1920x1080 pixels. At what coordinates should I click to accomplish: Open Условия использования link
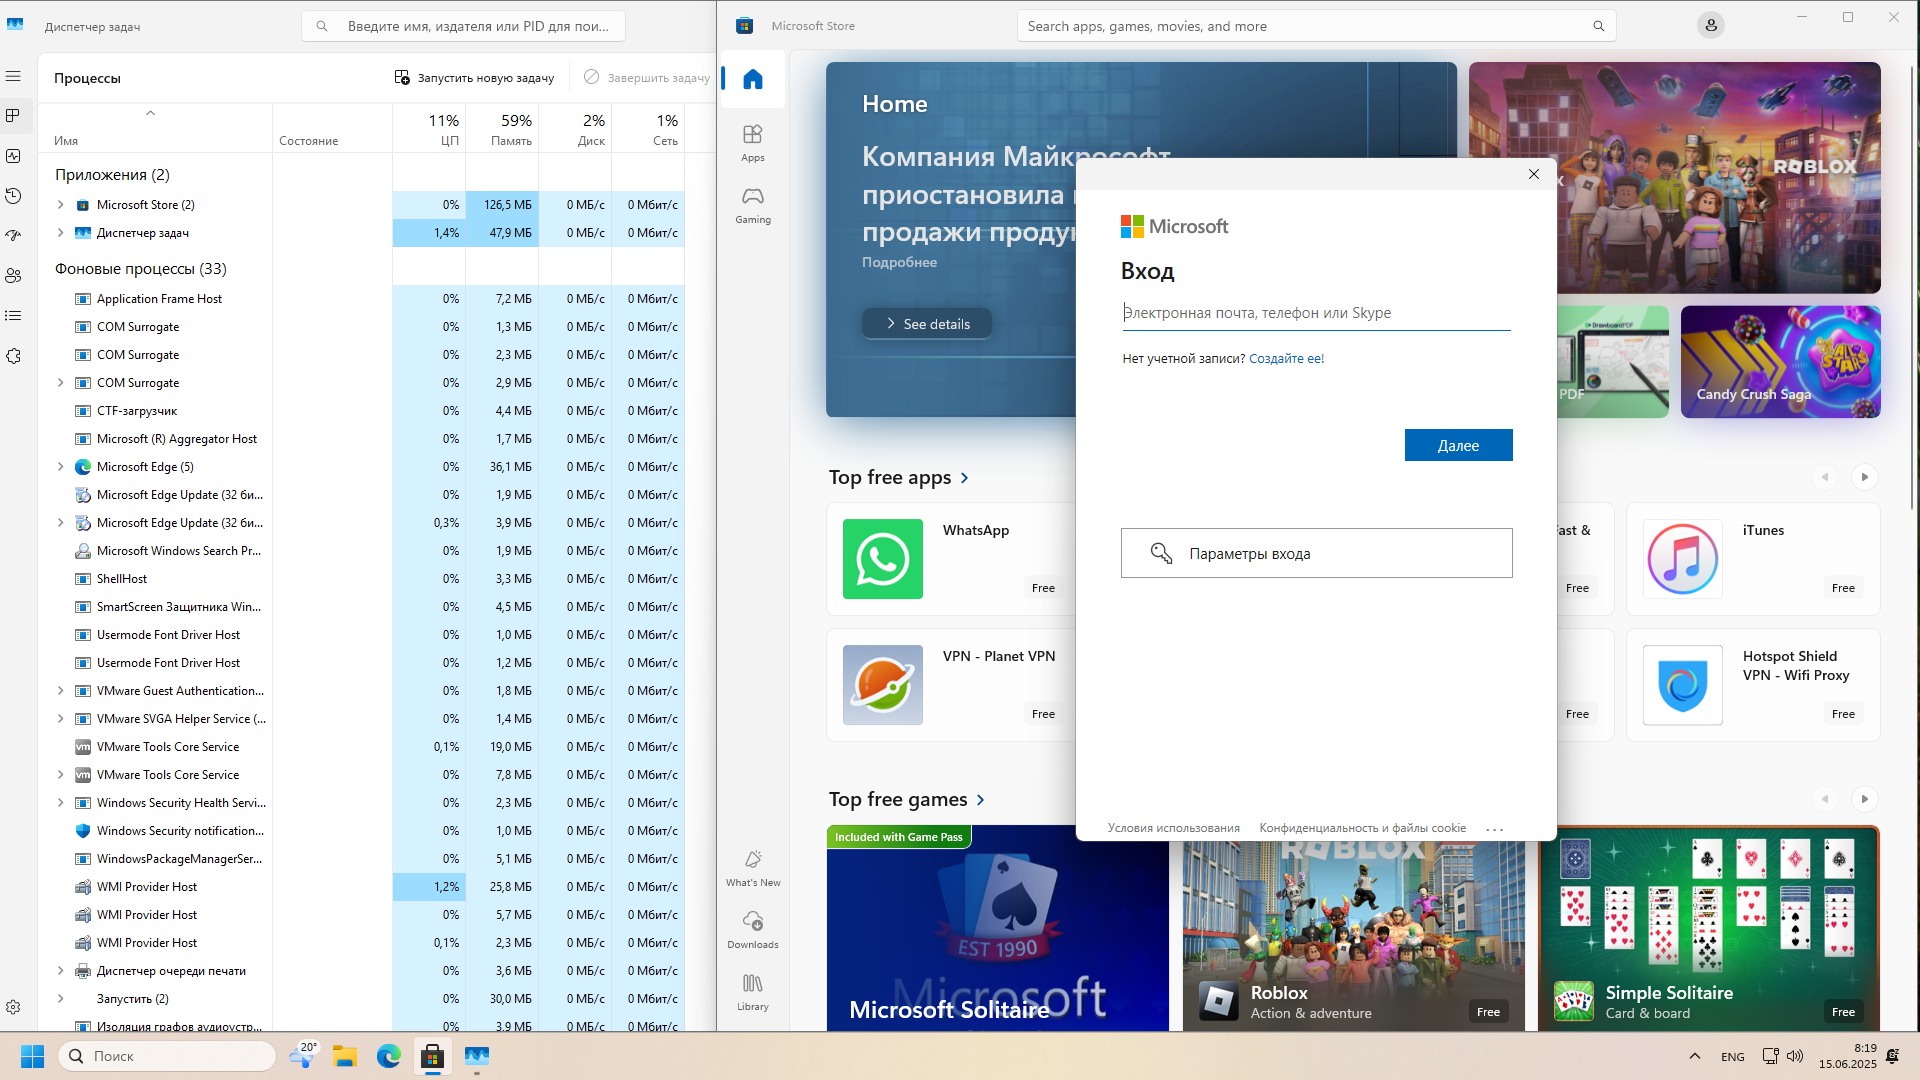pos(1173,828)
